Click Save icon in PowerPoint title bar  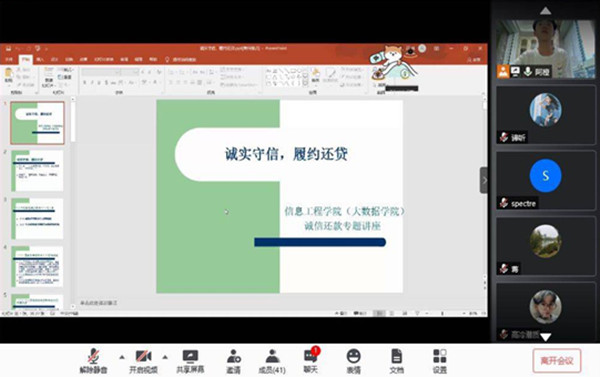(x=8, y=49)
